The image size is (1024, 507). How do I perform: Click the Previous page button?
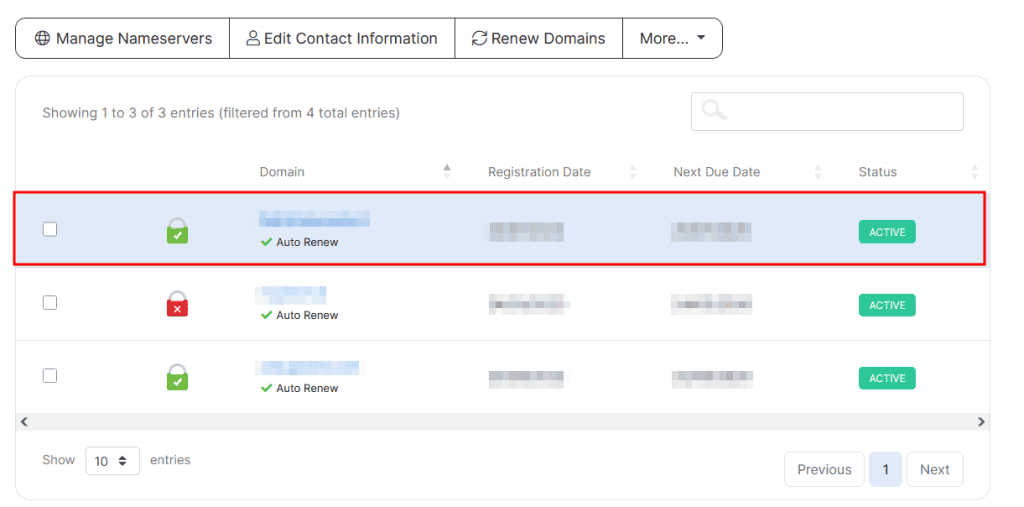[824, 469]
